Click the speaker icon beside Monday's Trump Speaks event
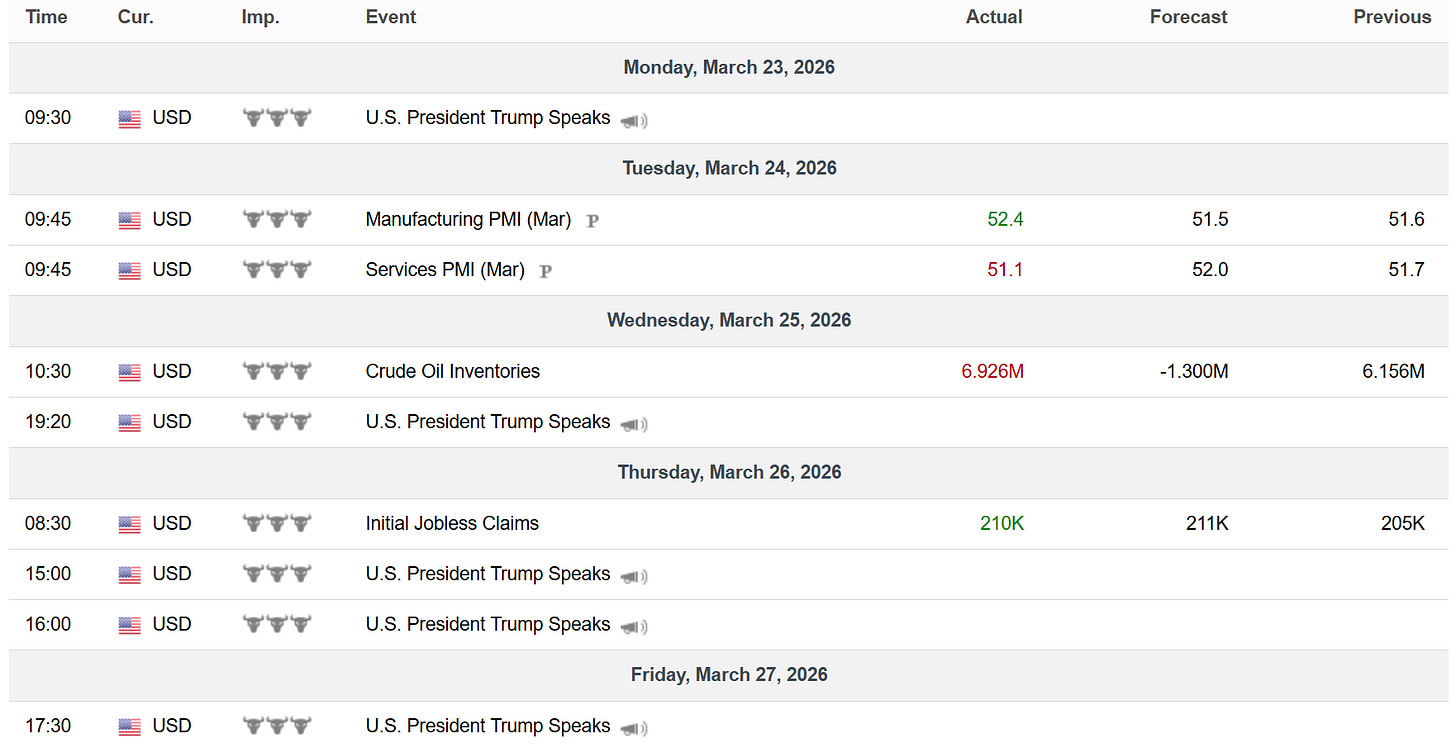 click(634, 121)
